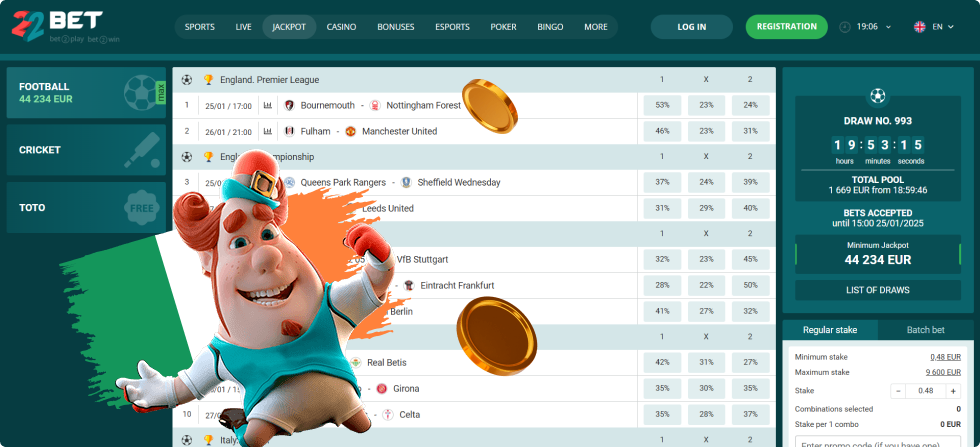Click trophy icon in Championship header
This screenshot has height=447, width=980.
point(208,157)
